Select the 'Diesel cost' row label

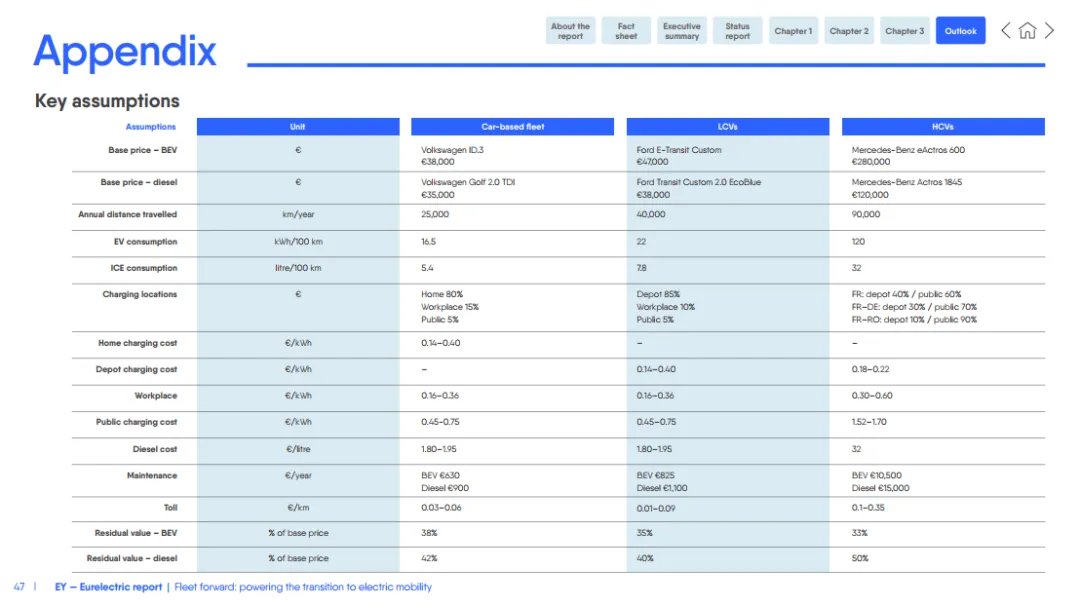[155, 449]
